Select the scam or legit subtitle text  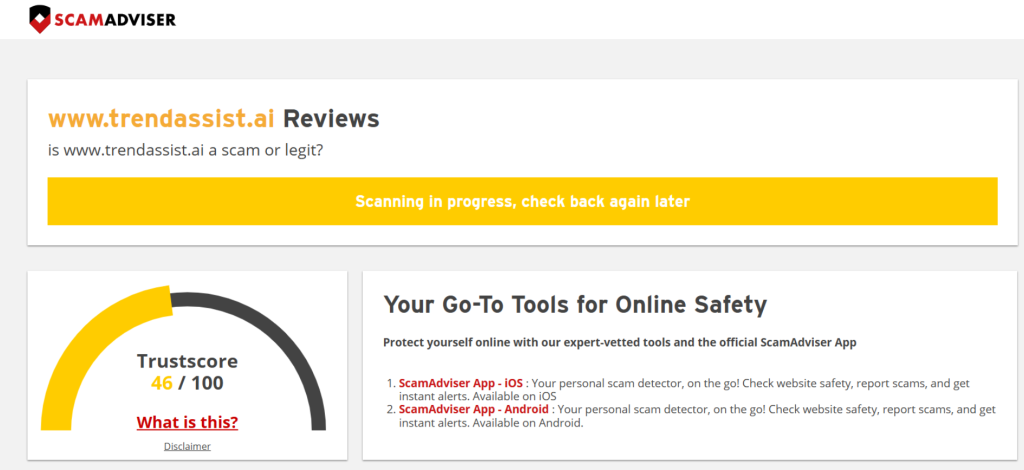[x=186, y=151]
